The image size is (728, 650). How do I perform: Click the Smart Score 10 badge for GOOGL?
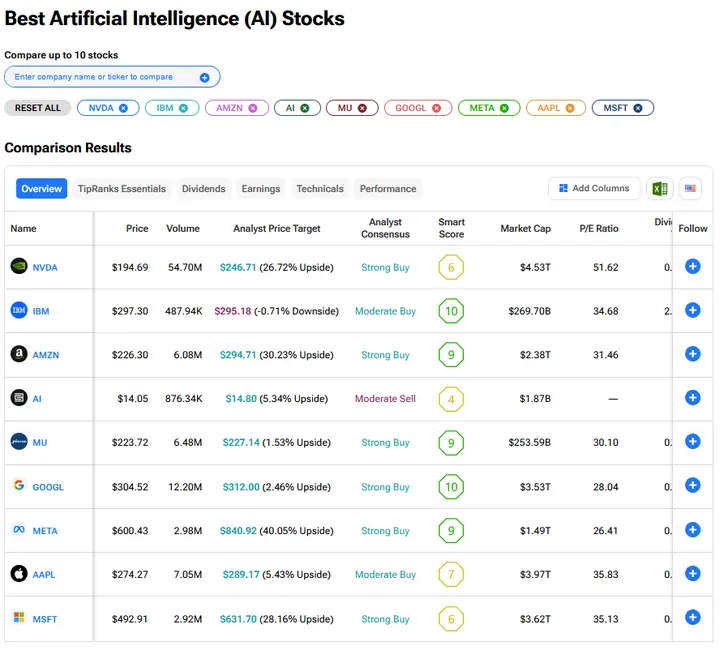[451, 487]
